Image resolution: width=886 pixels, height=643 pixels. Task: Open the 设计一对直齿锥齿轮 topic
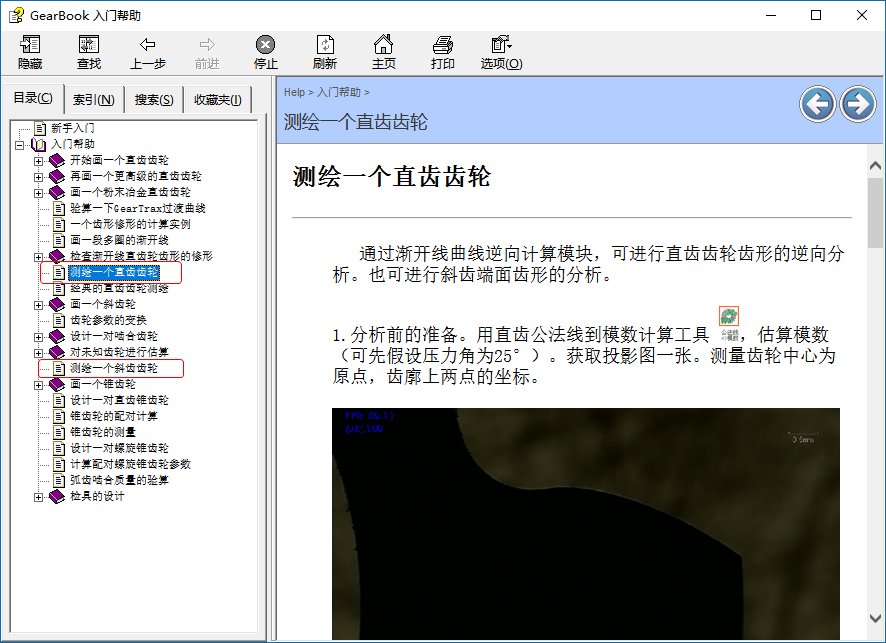(x=119, y=400)
